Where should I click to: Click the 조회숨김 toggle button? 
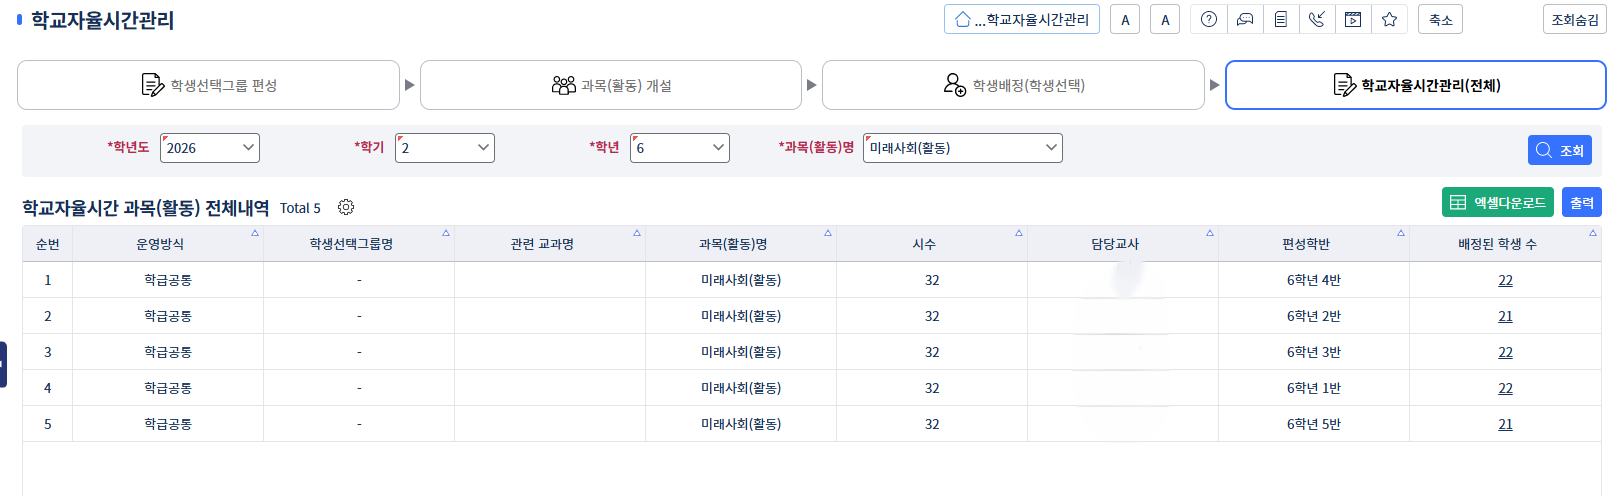pos(1574,19)
